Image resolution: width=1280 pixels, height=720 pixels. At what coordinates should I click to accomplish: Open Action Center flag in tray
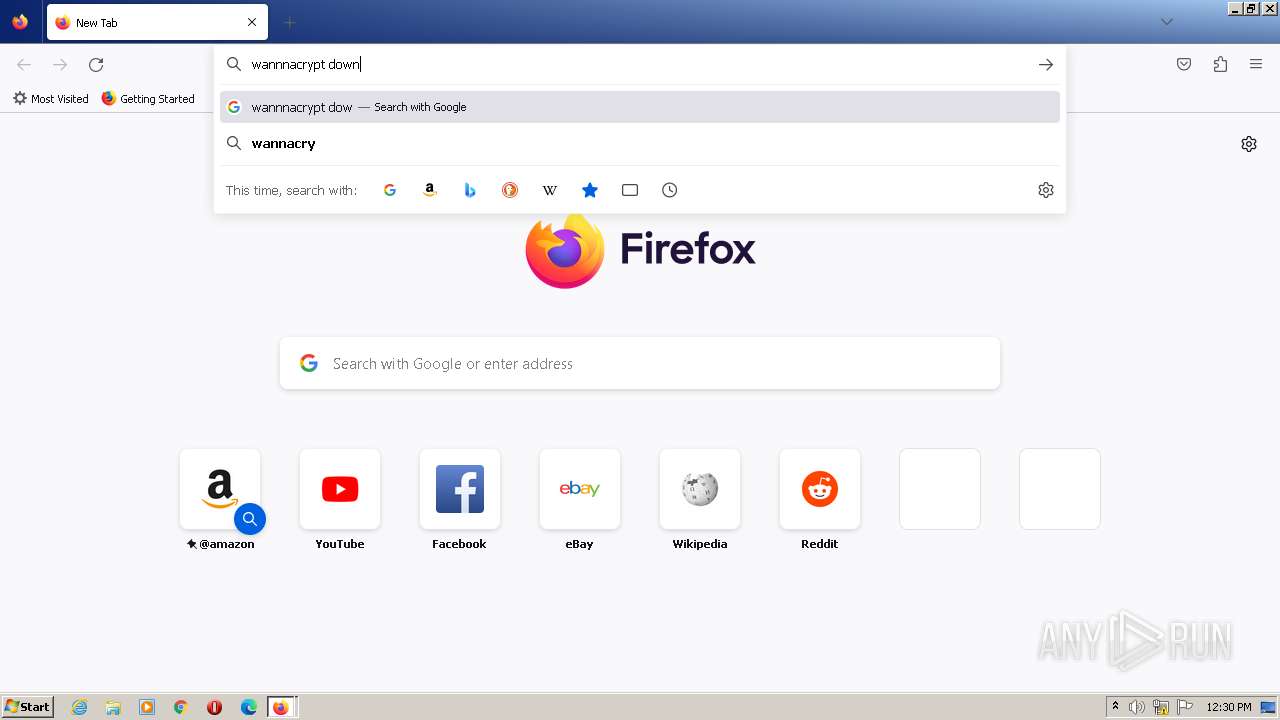(1185, 707)
